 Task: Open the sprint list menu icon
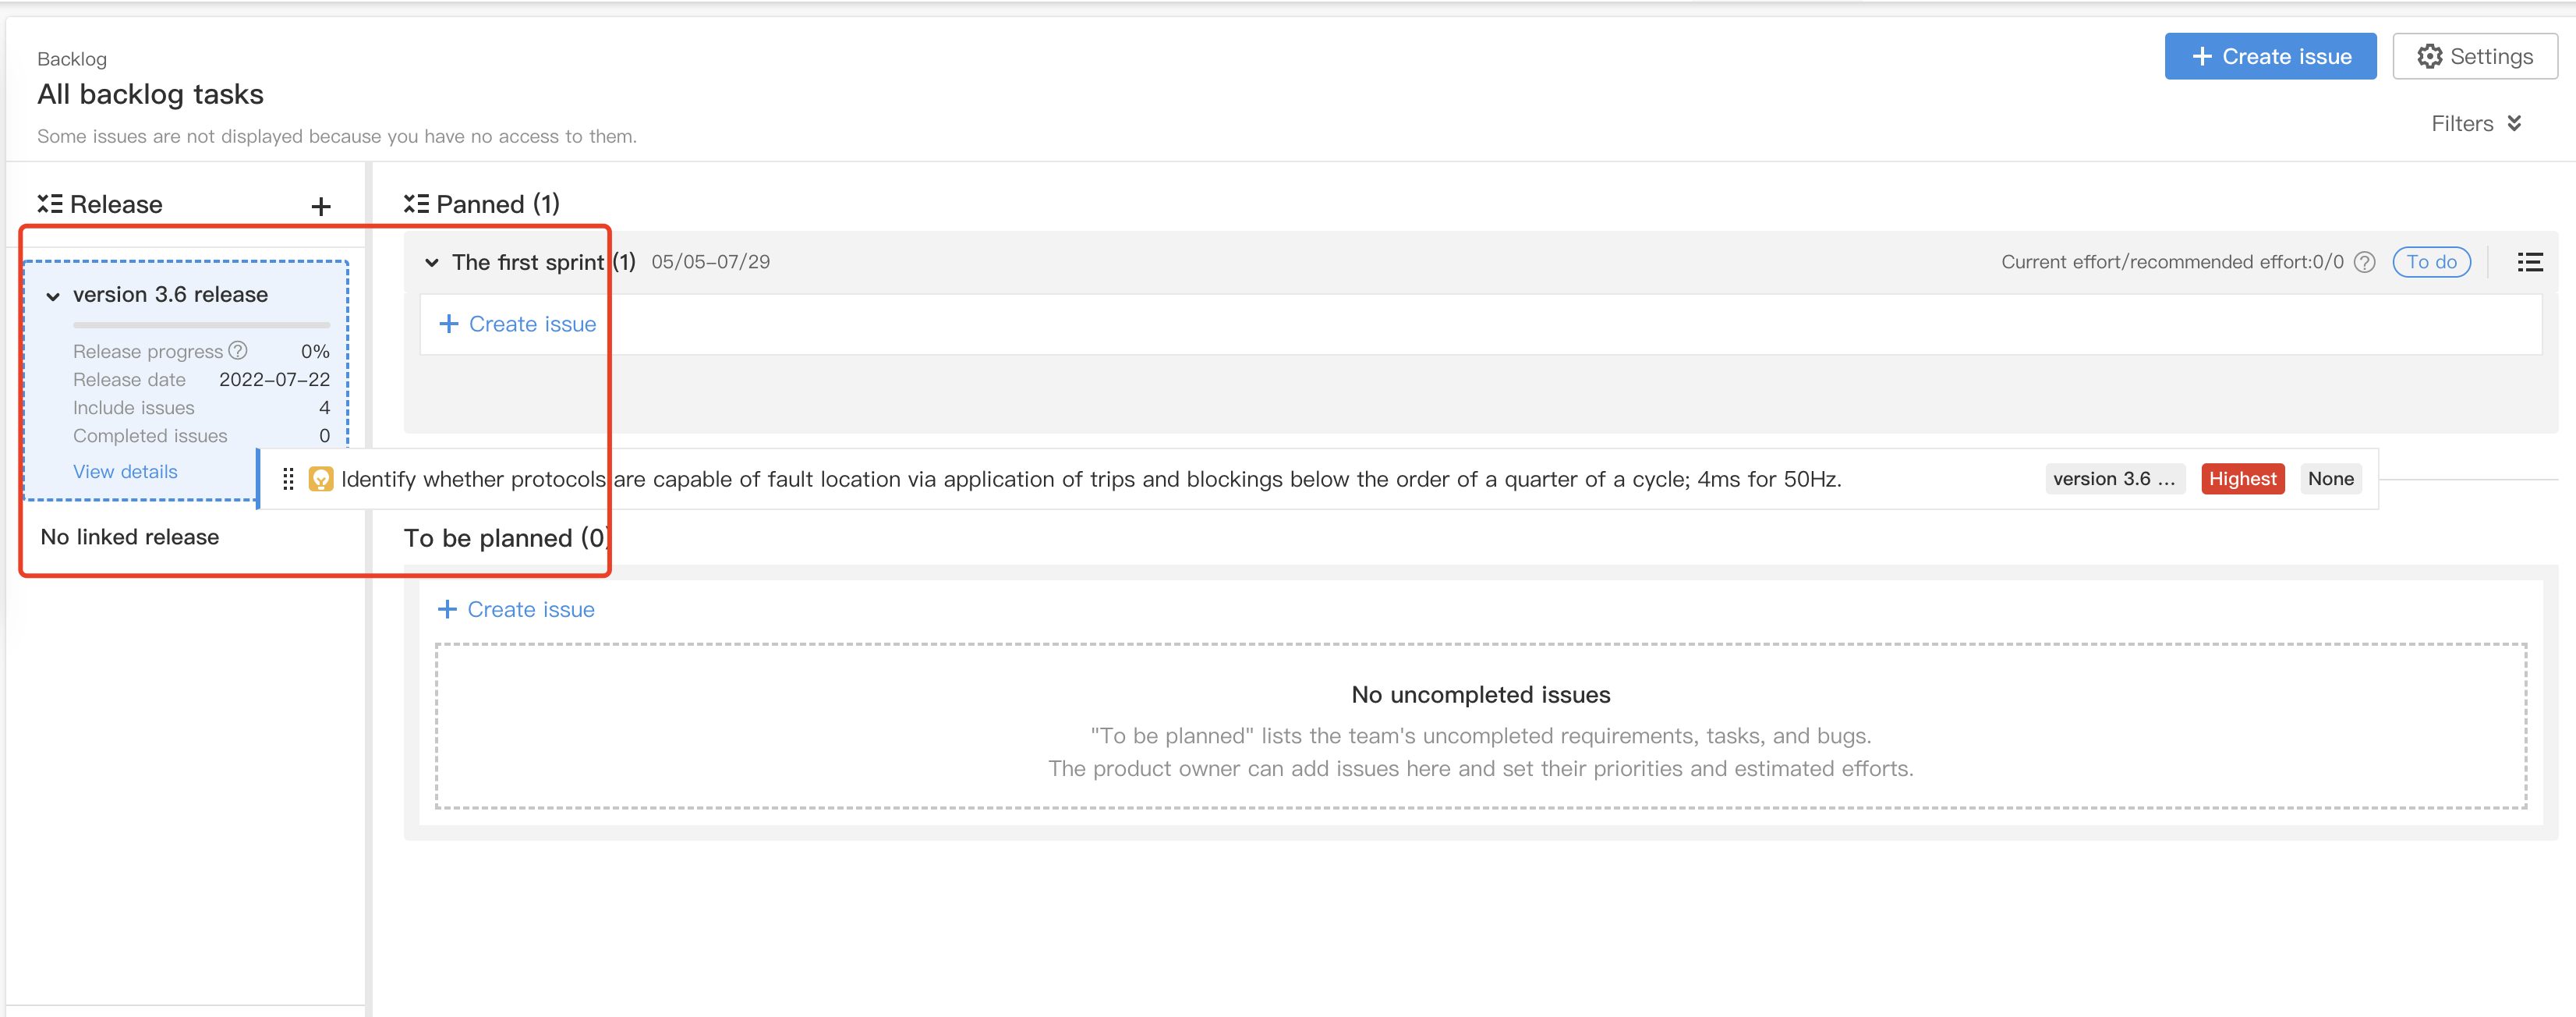[2529, 262]
